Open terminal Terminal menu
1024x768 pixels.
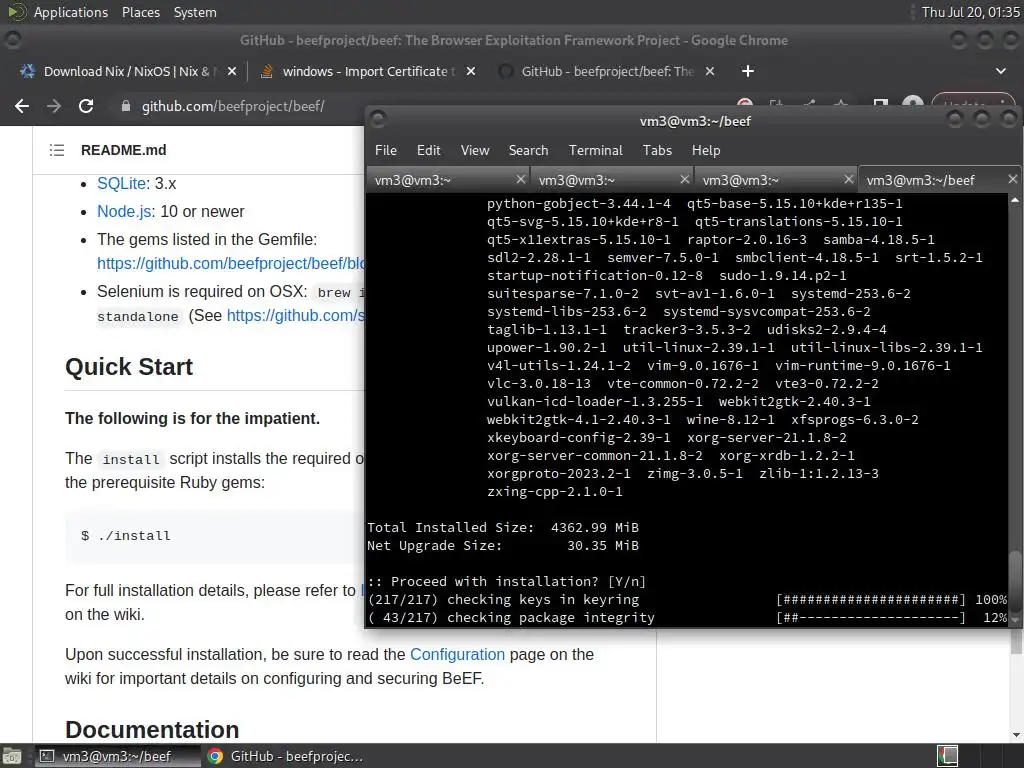click(x=596, y=150)
